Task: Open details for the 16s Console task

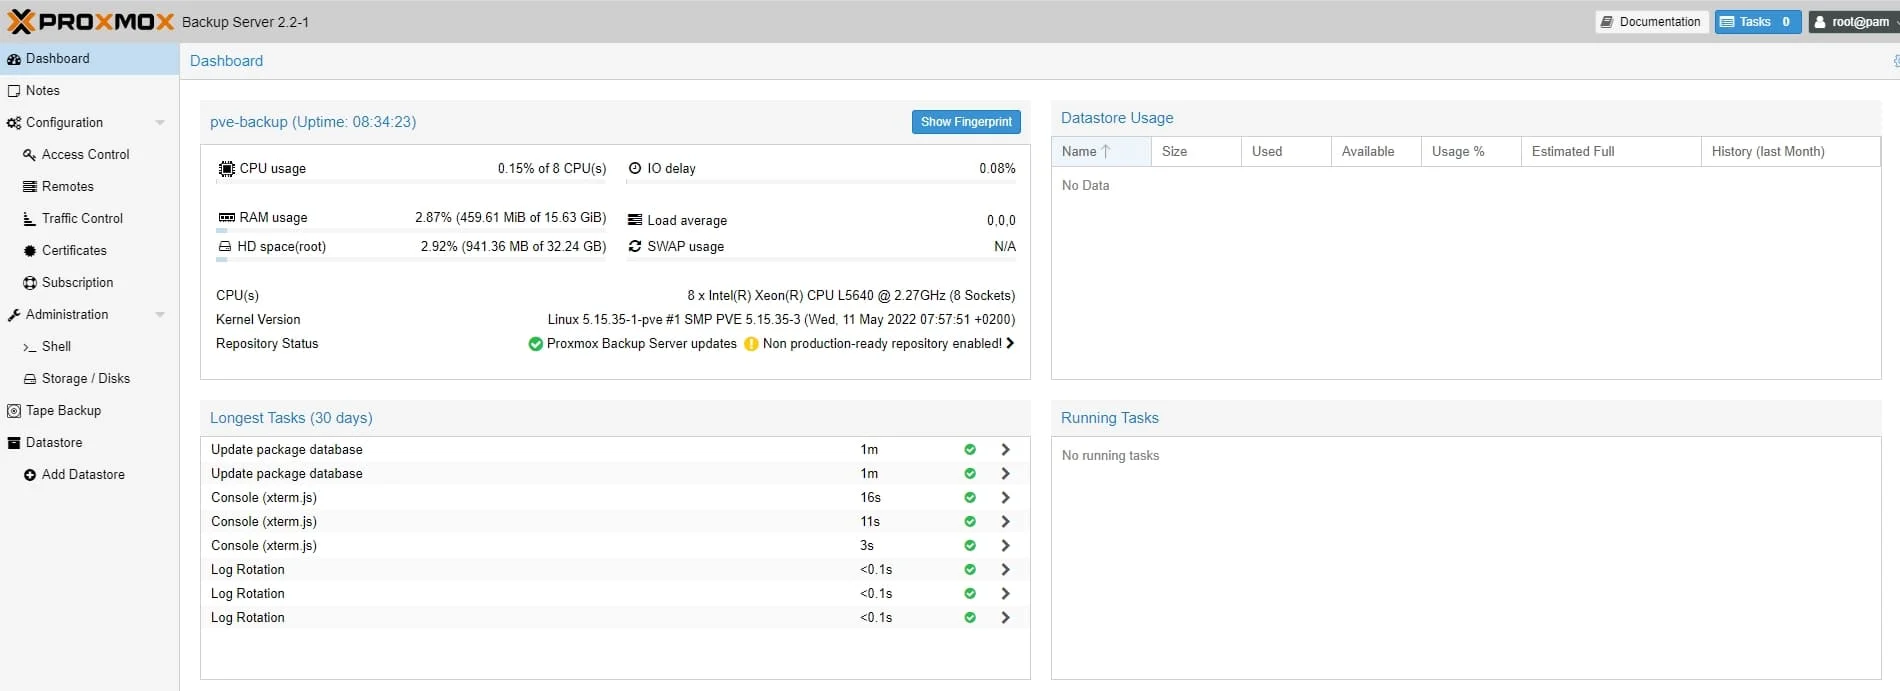Action: pos(1005,497)
